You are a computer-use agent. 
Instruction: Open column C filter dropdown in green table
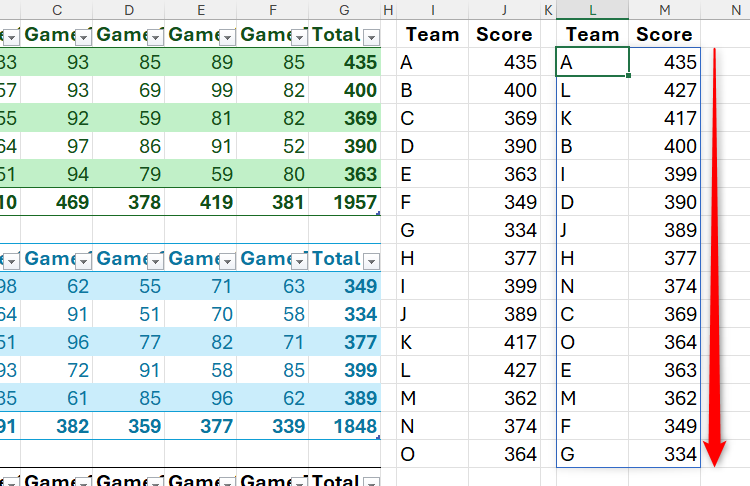(83, 36)
